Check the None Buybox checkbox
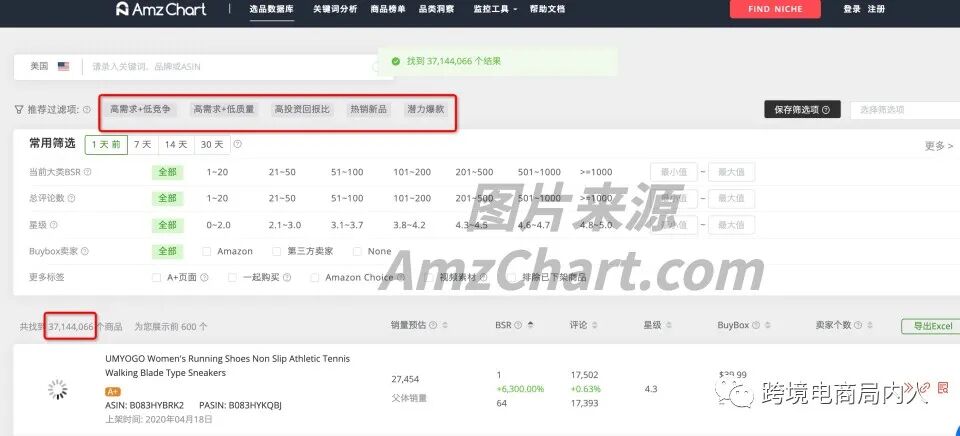This screenshot has height=436, width=960. point(357,251)
